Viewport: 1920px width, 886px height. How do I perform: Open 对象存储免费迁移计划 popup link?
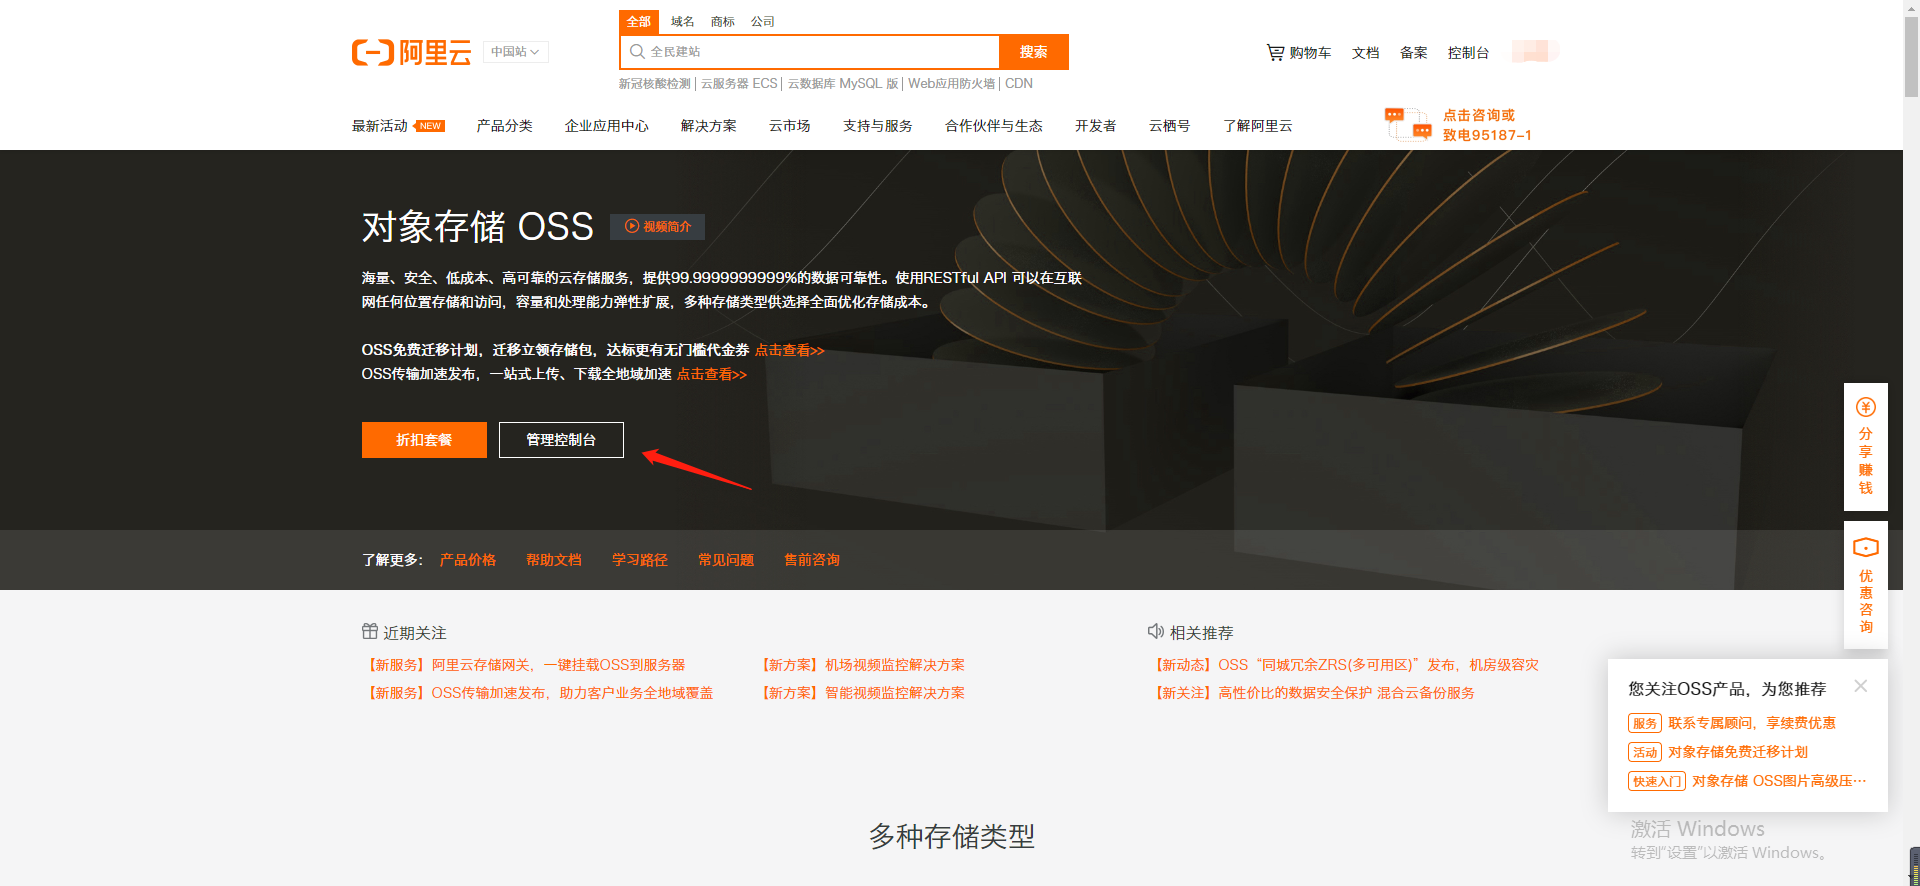pyautogui.click(x=1738, y=752)
